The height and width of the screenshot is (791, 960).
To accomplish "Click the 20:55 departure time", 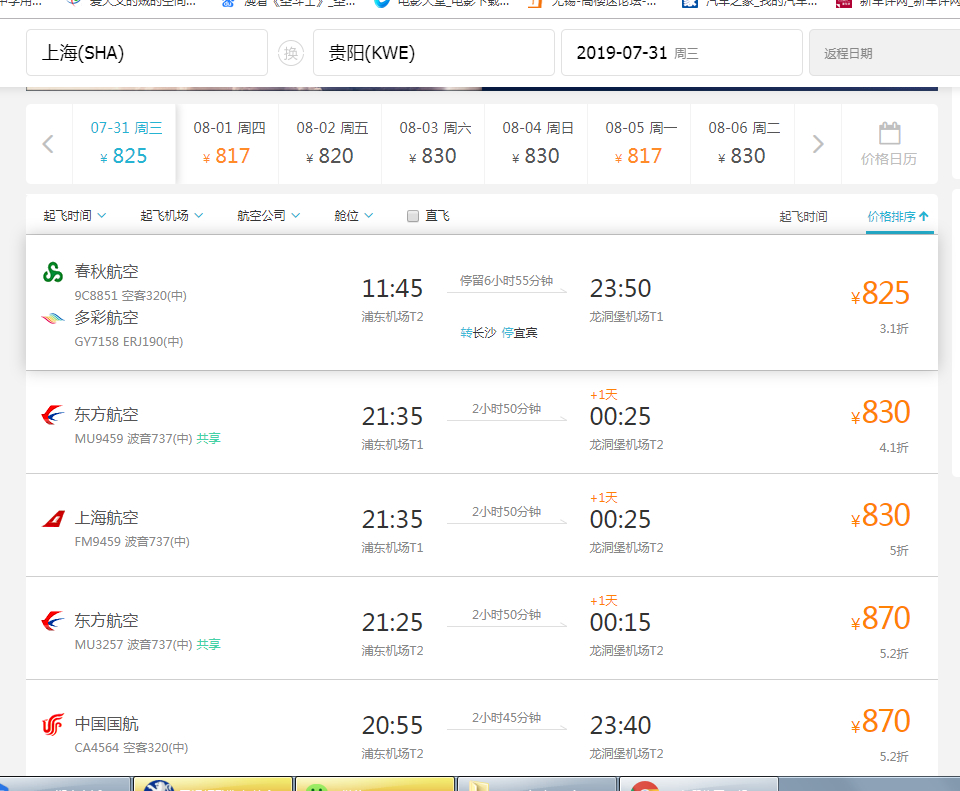I will (392, 725).
